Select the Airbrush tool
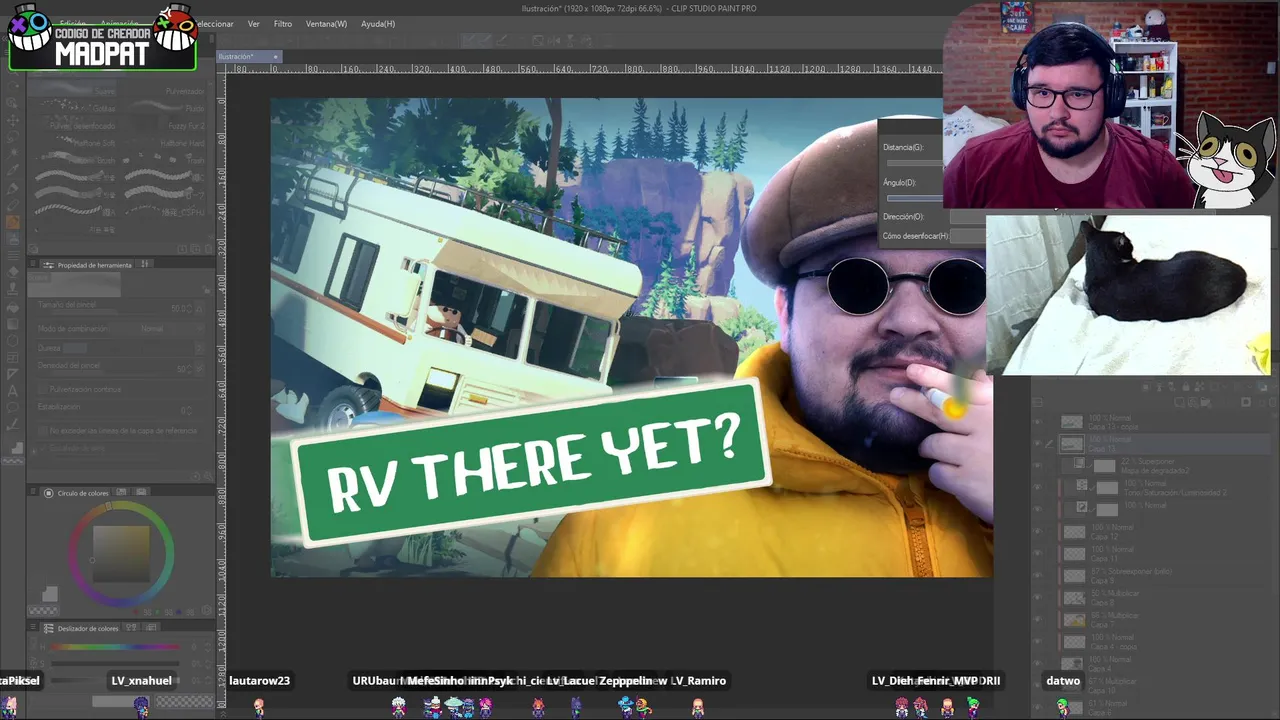 click(12, 239)
